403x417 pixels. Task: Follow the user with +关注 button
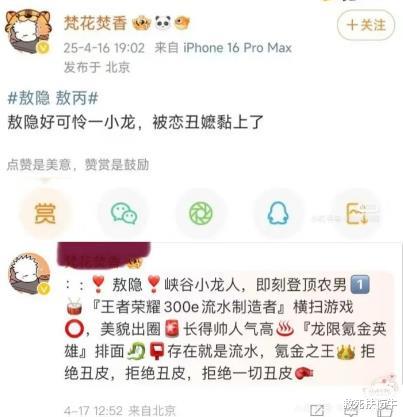(366, 25)
